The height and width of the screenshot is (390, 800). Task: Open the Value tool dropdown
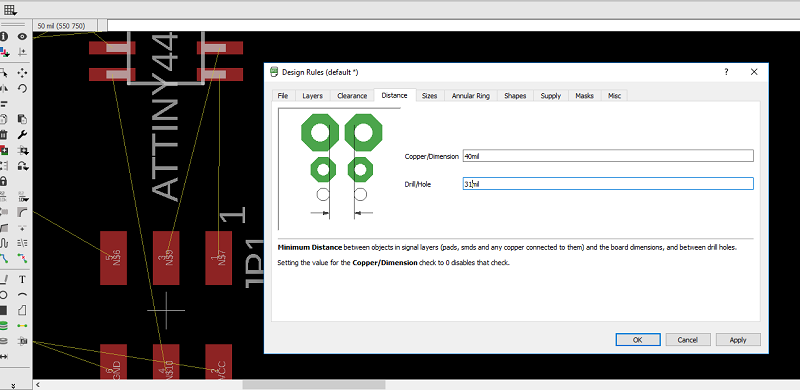(22, 197)
